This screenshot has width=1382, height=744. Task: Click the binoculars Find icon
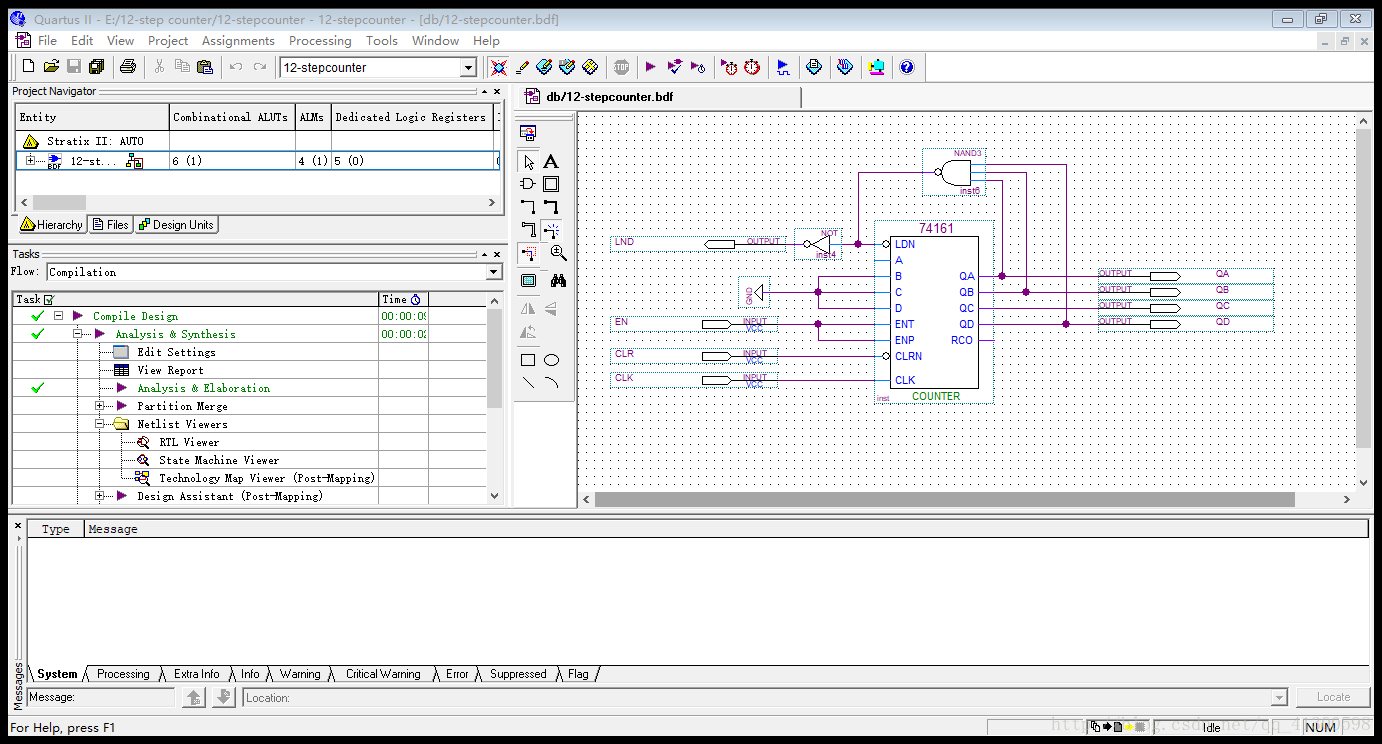click(558, 281)
